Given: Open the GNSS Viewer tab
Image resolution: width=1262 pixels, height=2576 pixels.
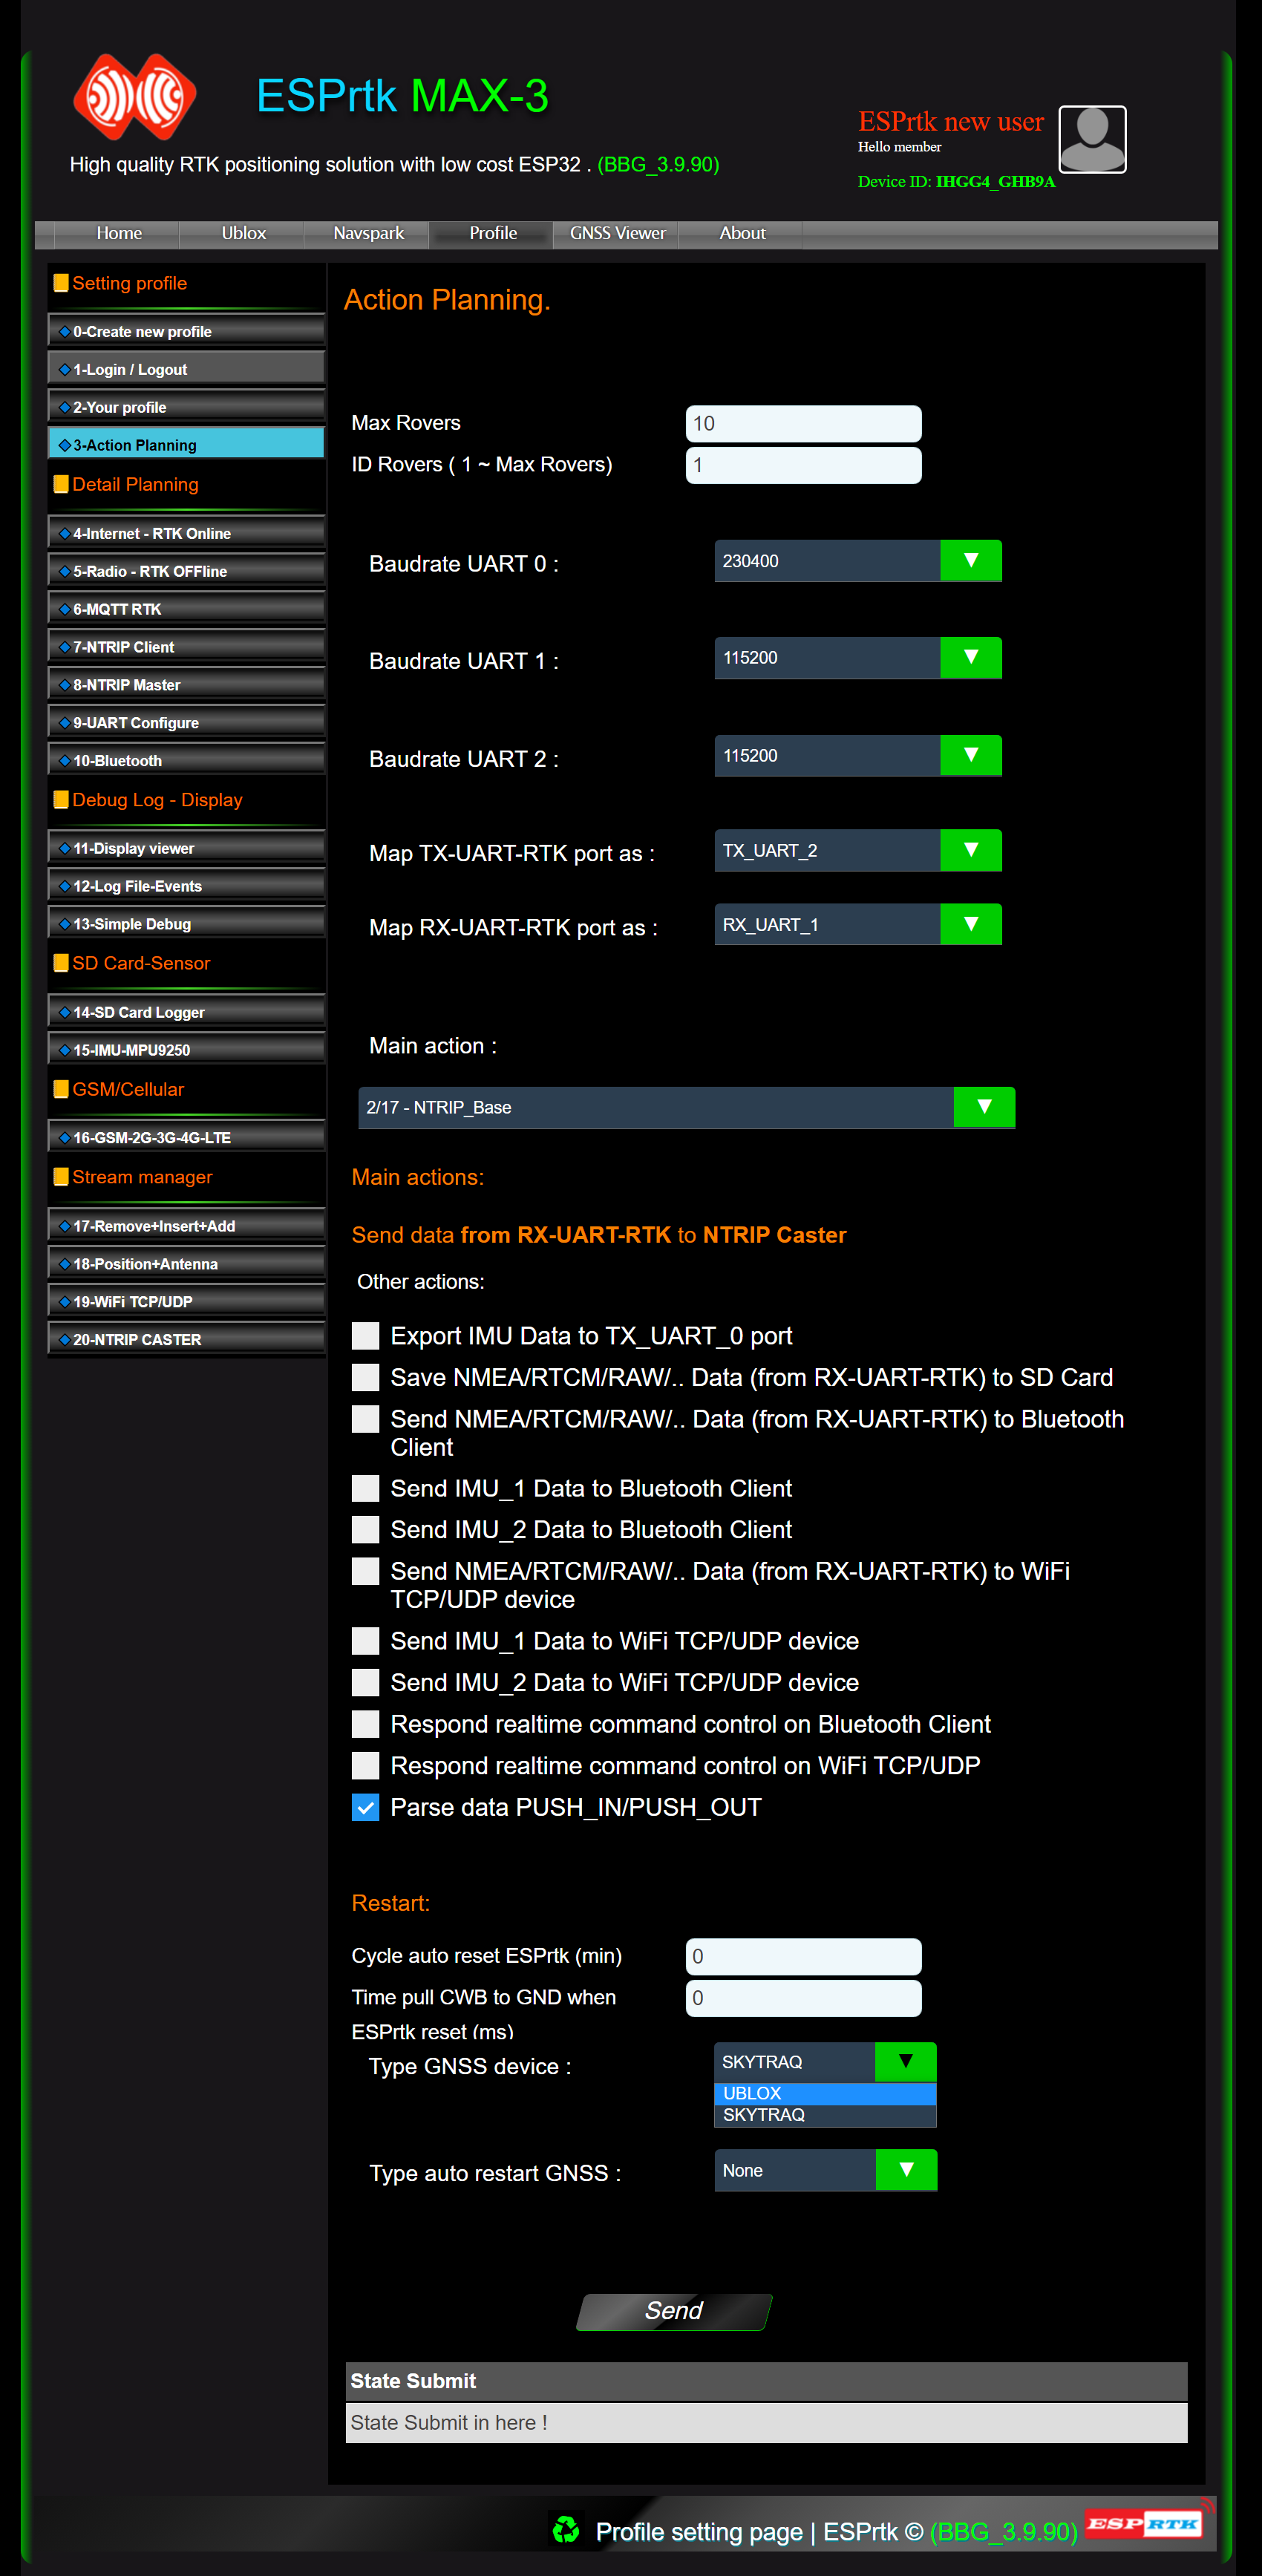Looking at the screenshot, I should click(617, 233).
